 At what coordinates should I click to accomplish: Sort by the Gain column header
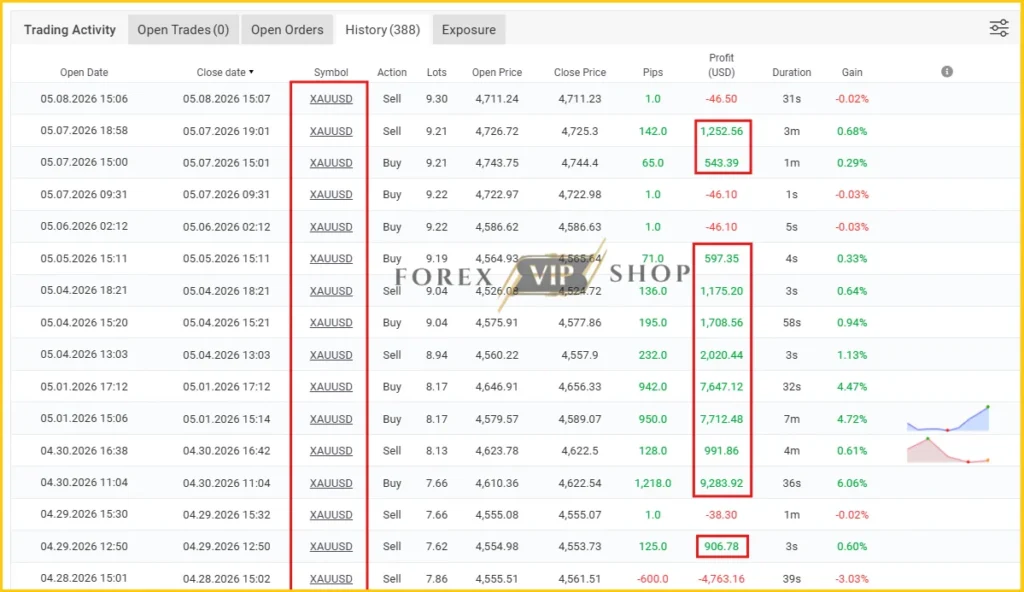pos(852,73)
